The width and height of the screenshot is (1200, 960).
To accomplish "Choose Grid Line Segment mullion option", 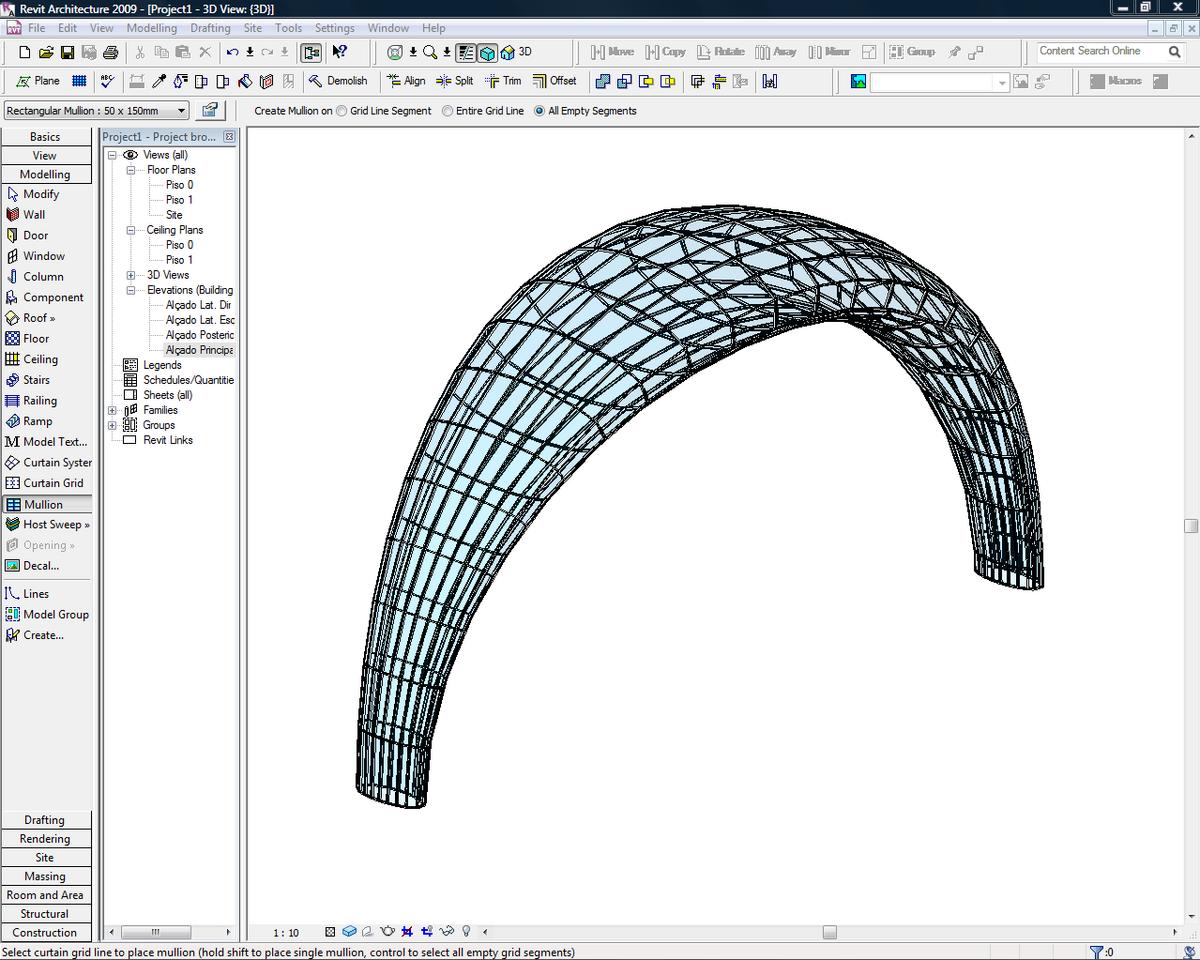I will point(341,111).
